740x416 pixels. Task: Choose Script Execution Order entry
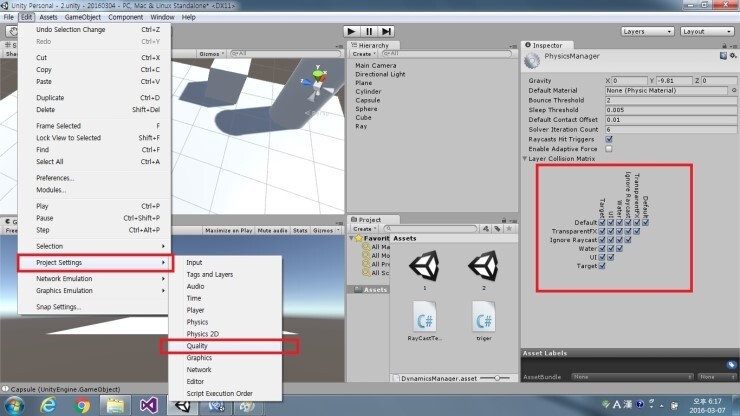point(225,393)
